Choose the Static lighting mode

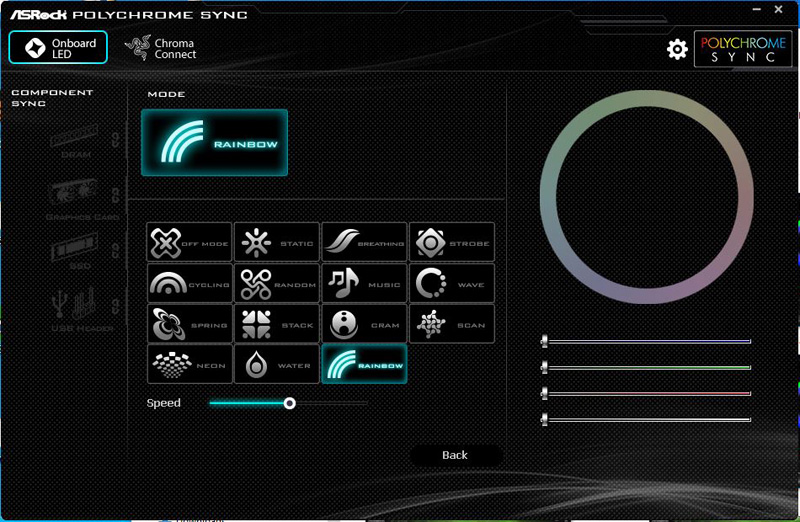click(277, 242)
